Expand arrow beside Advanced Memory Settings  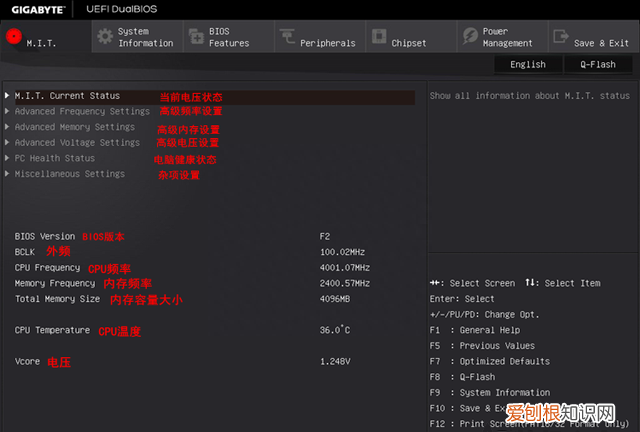(7, 128)
